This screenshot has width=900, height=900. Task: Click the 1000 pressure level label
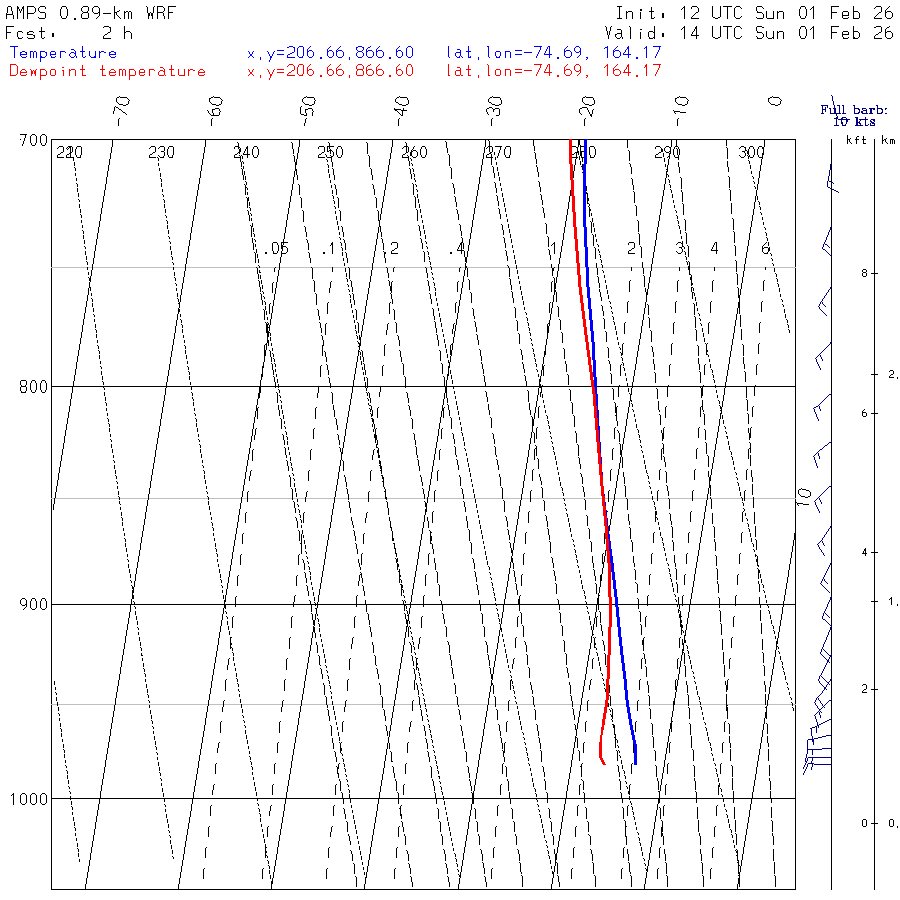29,799
